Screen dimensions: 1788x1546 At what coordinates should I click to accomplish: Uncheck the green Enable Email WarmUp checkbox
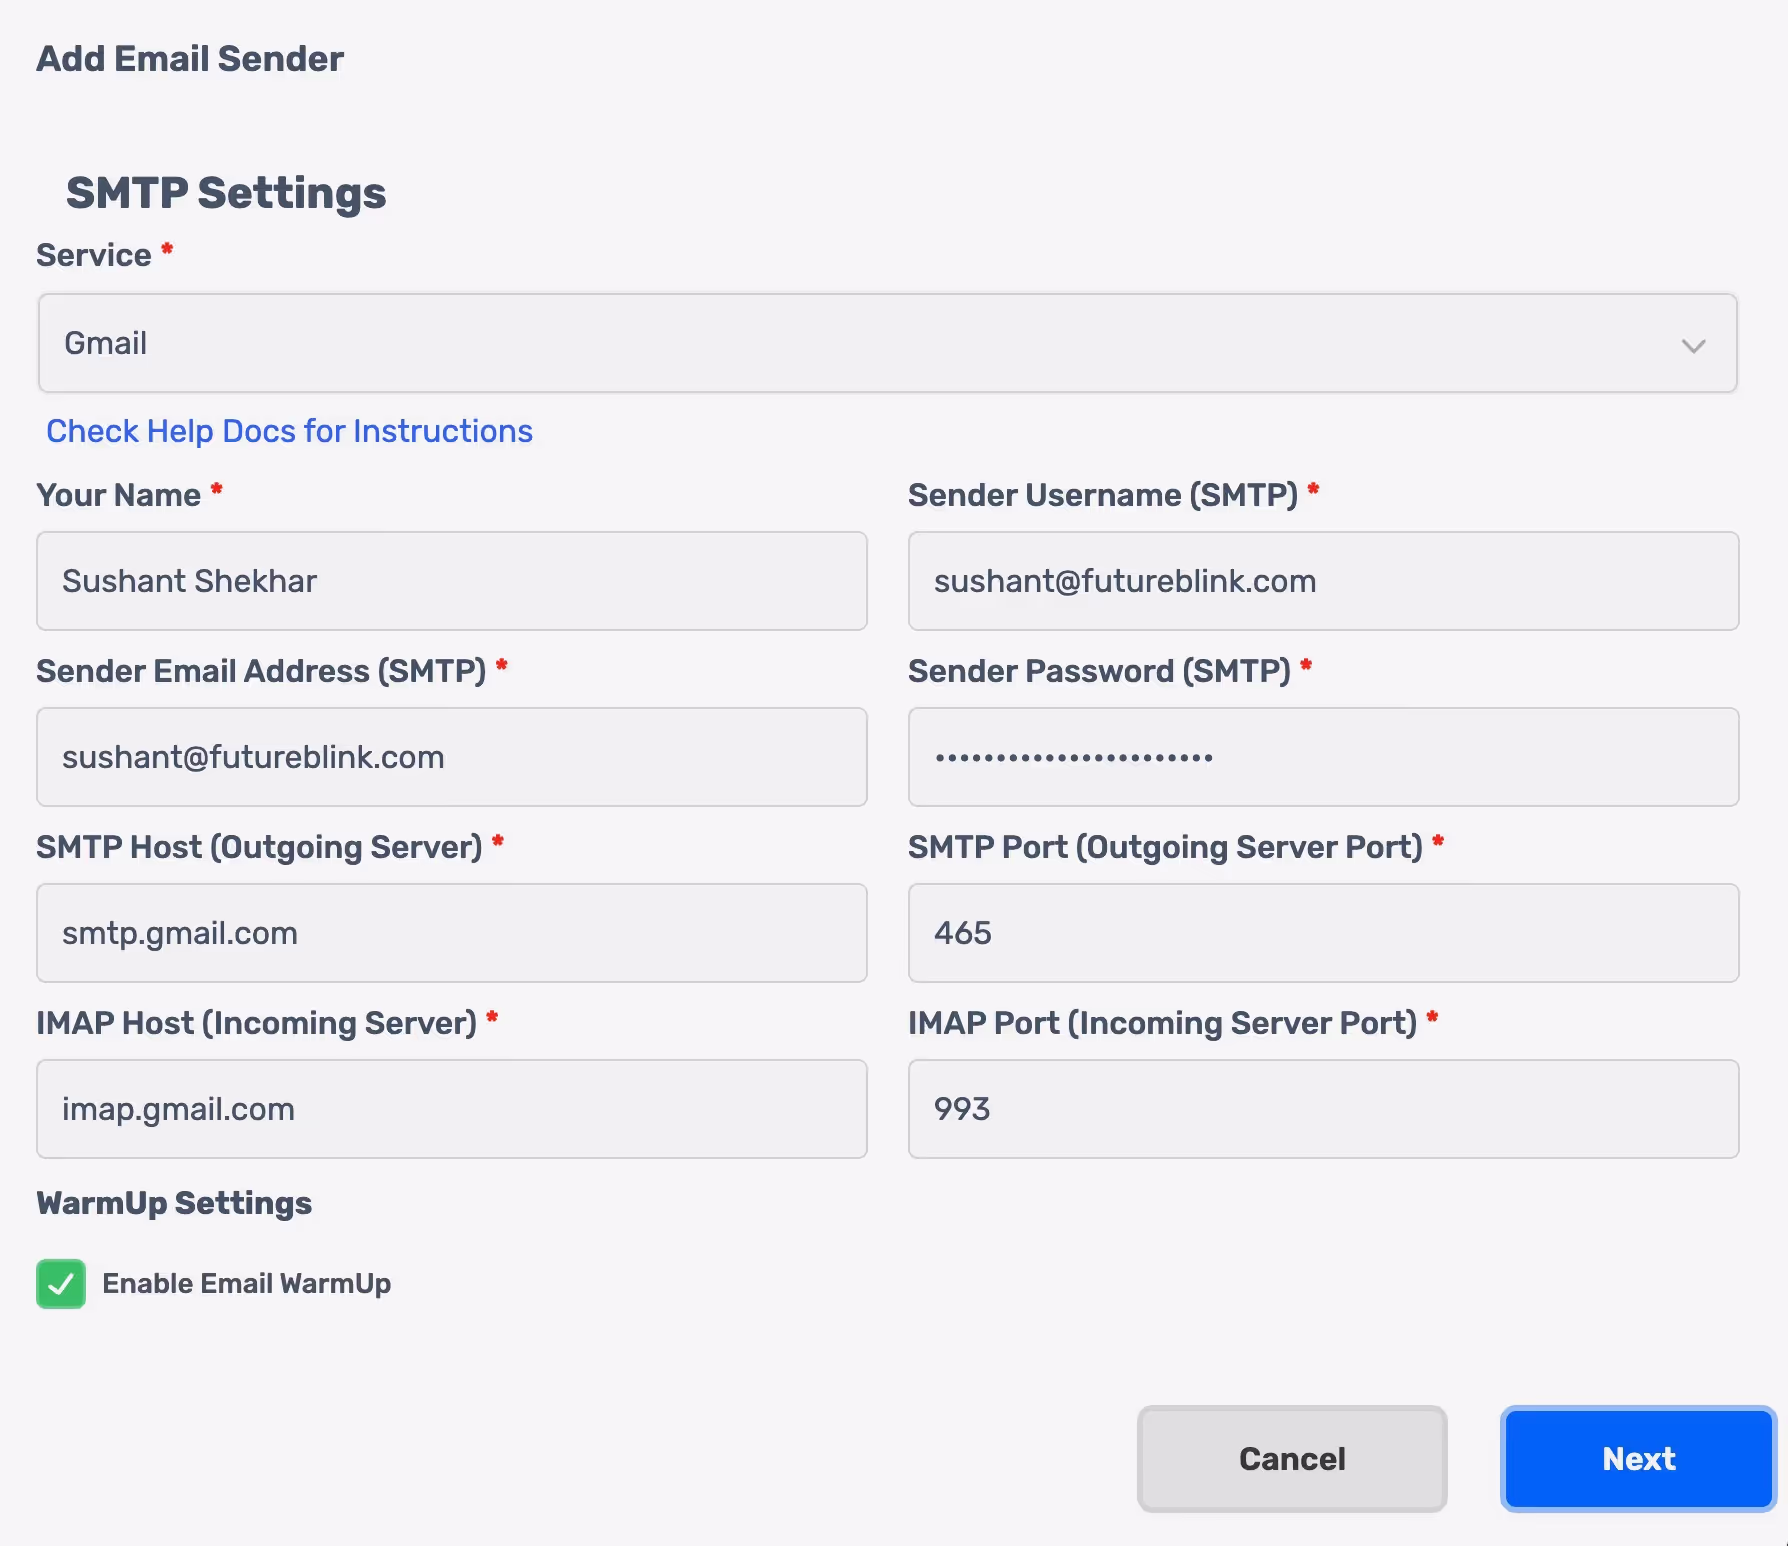click(x=61, y=1284)
